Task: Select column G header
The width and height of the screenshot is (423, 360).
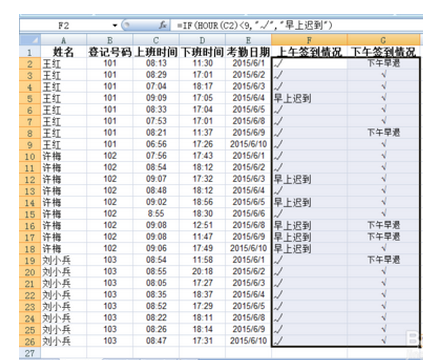Action: [x=383, y=40]
